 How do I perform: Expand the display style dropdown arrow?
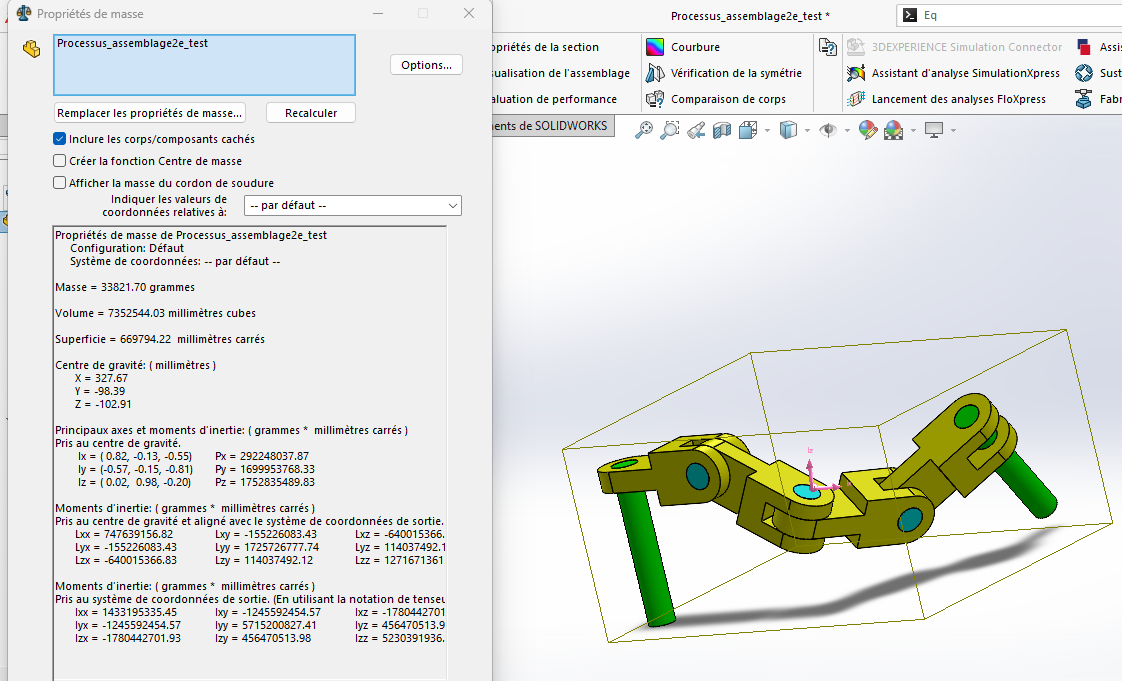[x=807, y=131]
